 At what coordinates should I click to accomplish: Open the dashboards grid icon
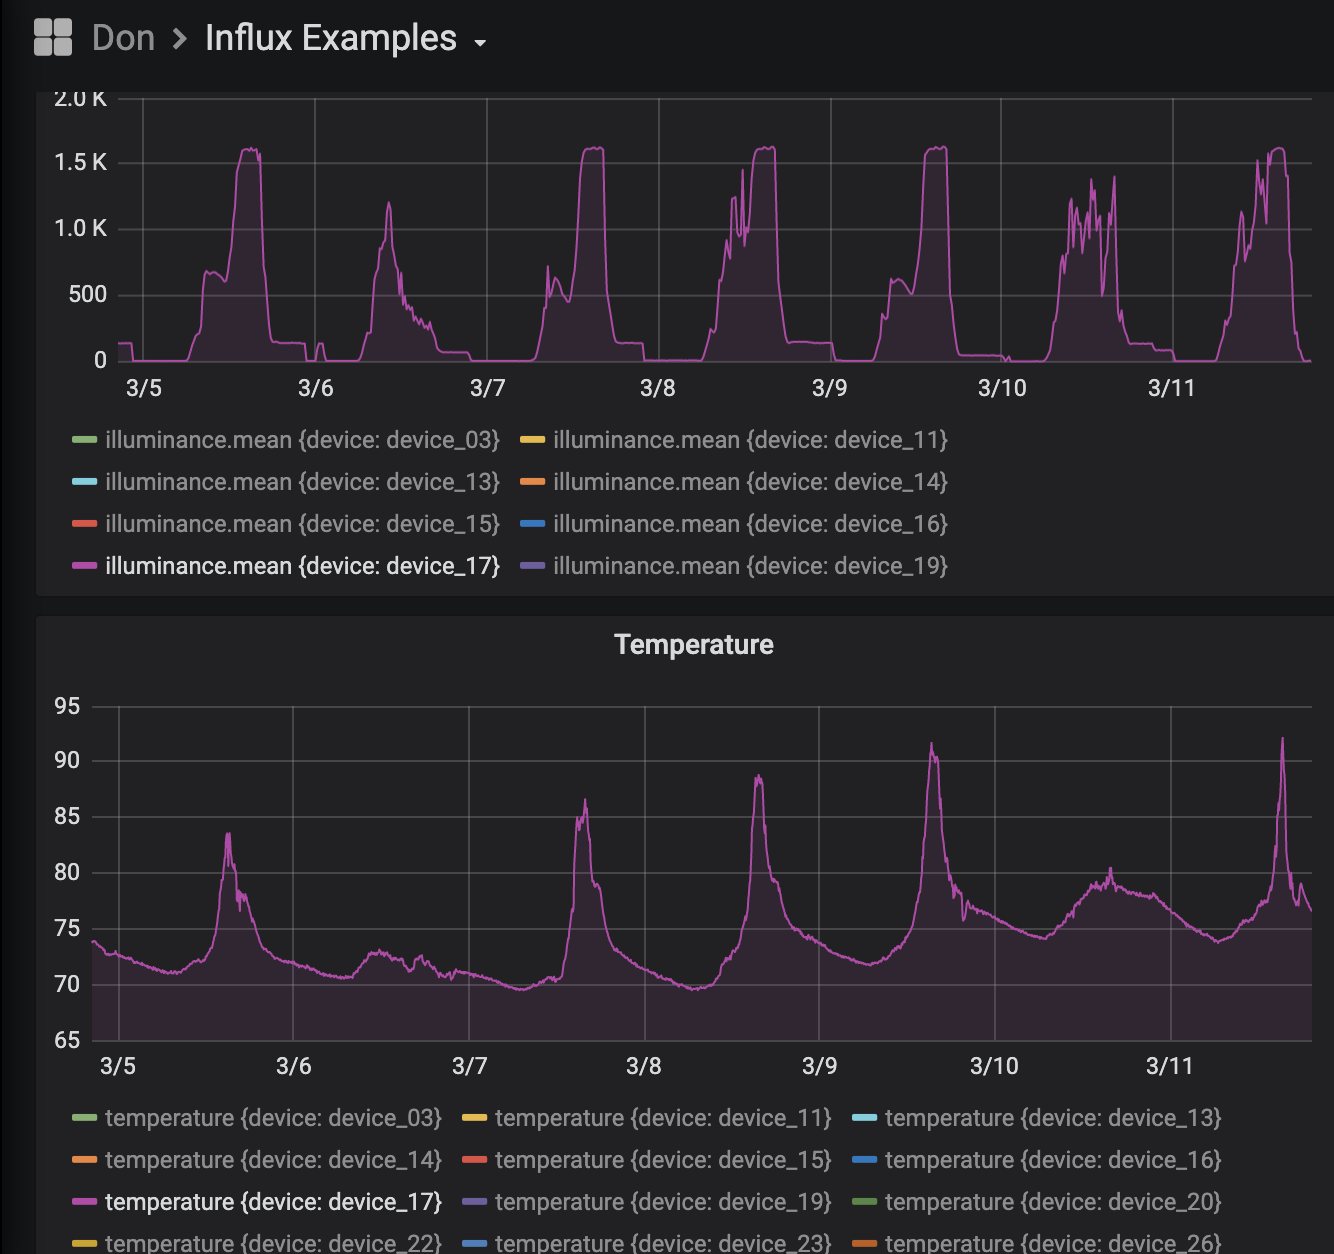click(53, 38)
